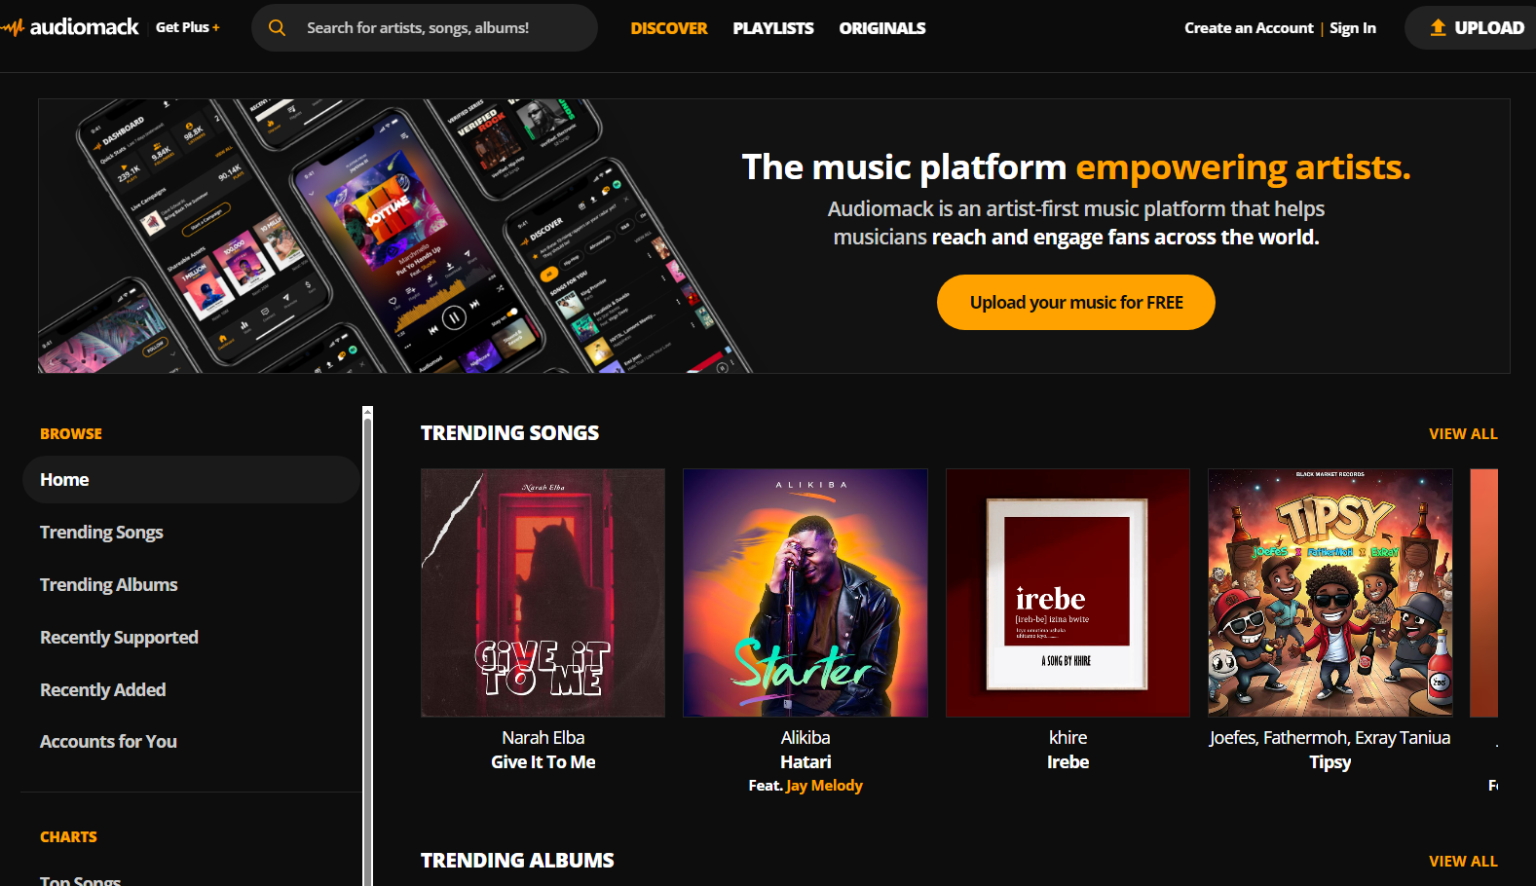Open the Give It To Me cover art

coord(543,593)
